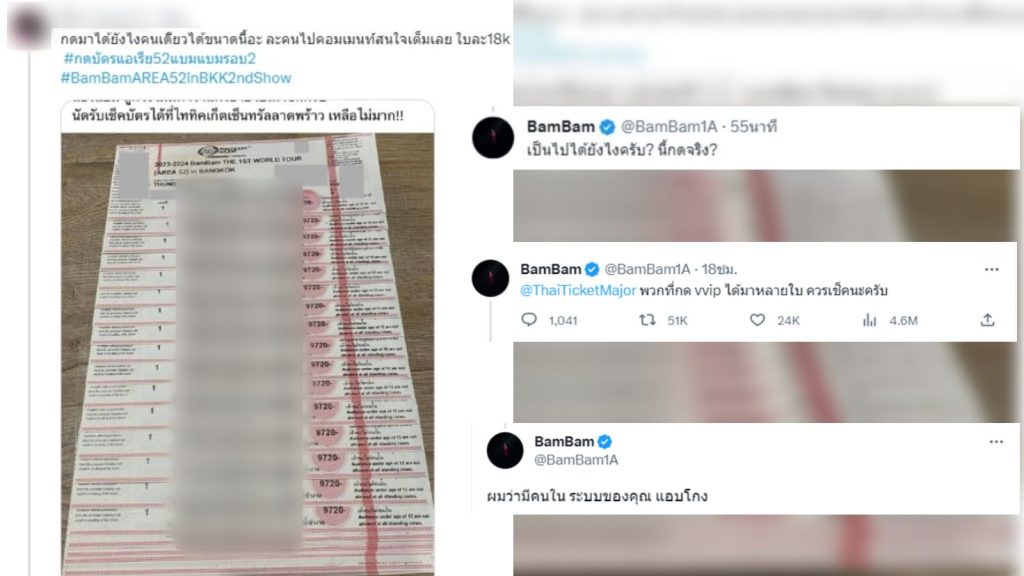Open hashtag #กดบัตรแอเรีย52แบมแบมรอบ2
The image size is (1024, 576).
[159, 59]
